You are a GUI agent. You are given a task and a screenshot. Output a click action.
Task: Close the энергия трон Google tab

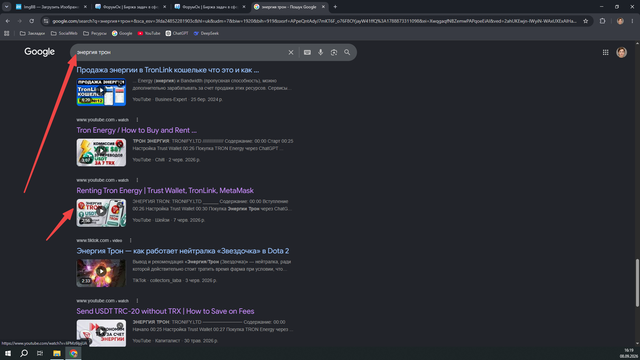click(323, 7)
